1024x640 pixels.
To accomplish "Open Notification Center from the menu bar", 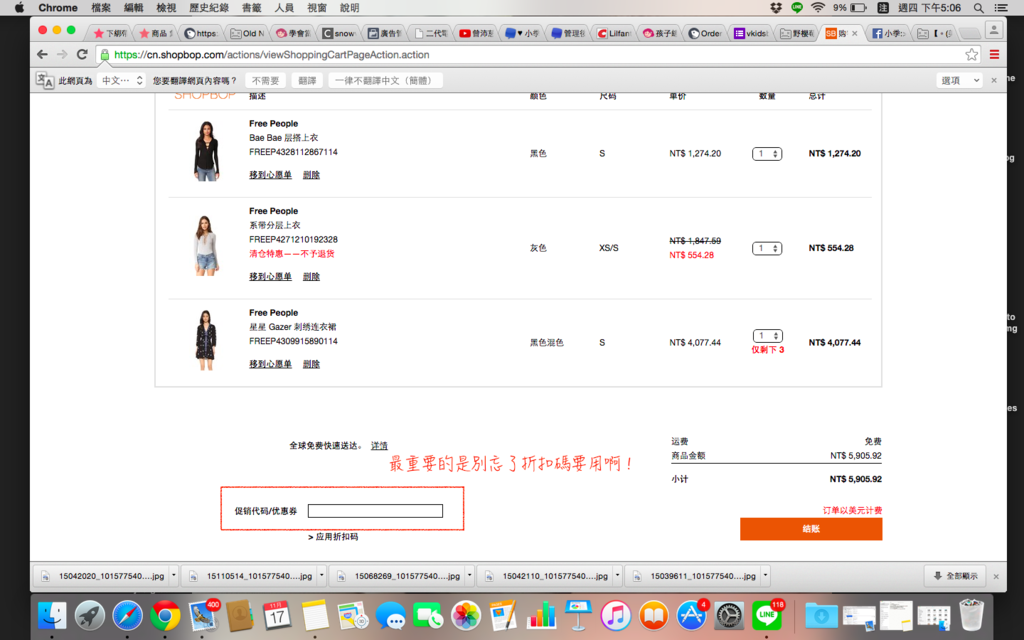I will 1001,8.
